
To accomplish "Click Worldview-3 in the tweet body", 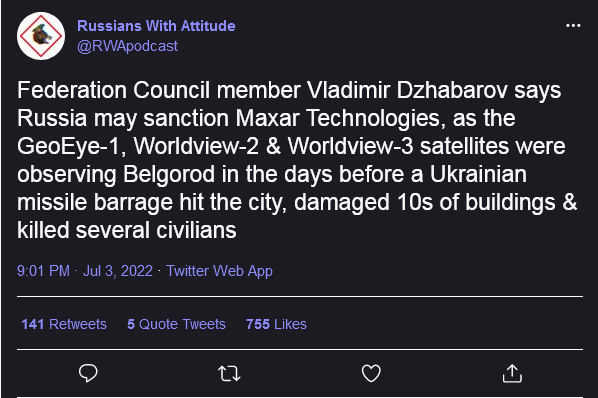I will click(x=350, y=146).
